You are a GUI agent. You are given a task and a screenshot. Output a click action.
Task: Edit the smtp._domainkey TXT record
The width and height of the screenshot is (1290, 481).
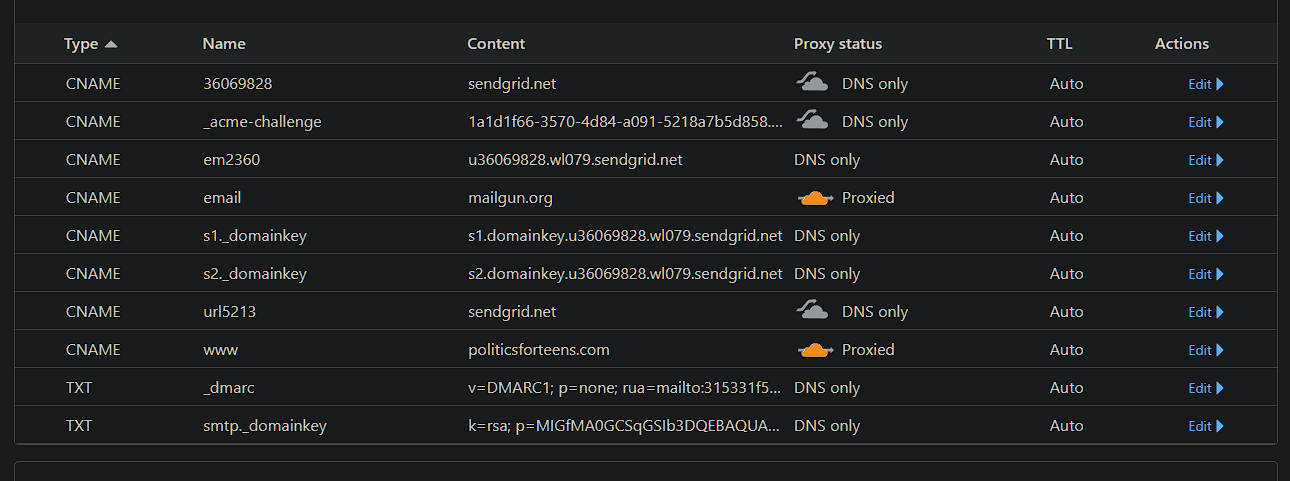click(1199, 426)
